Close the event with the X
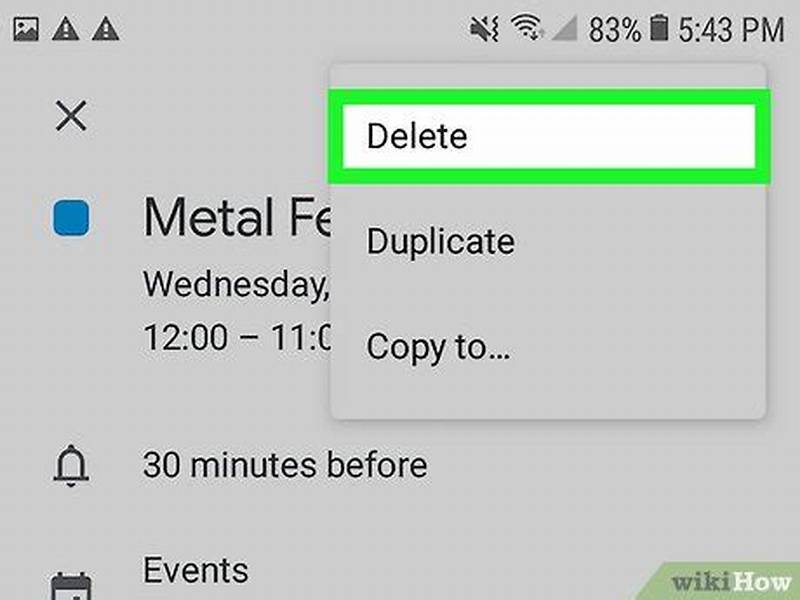This screenshot has width=800, height=600. pyautogui.click(x=70, y=115)
